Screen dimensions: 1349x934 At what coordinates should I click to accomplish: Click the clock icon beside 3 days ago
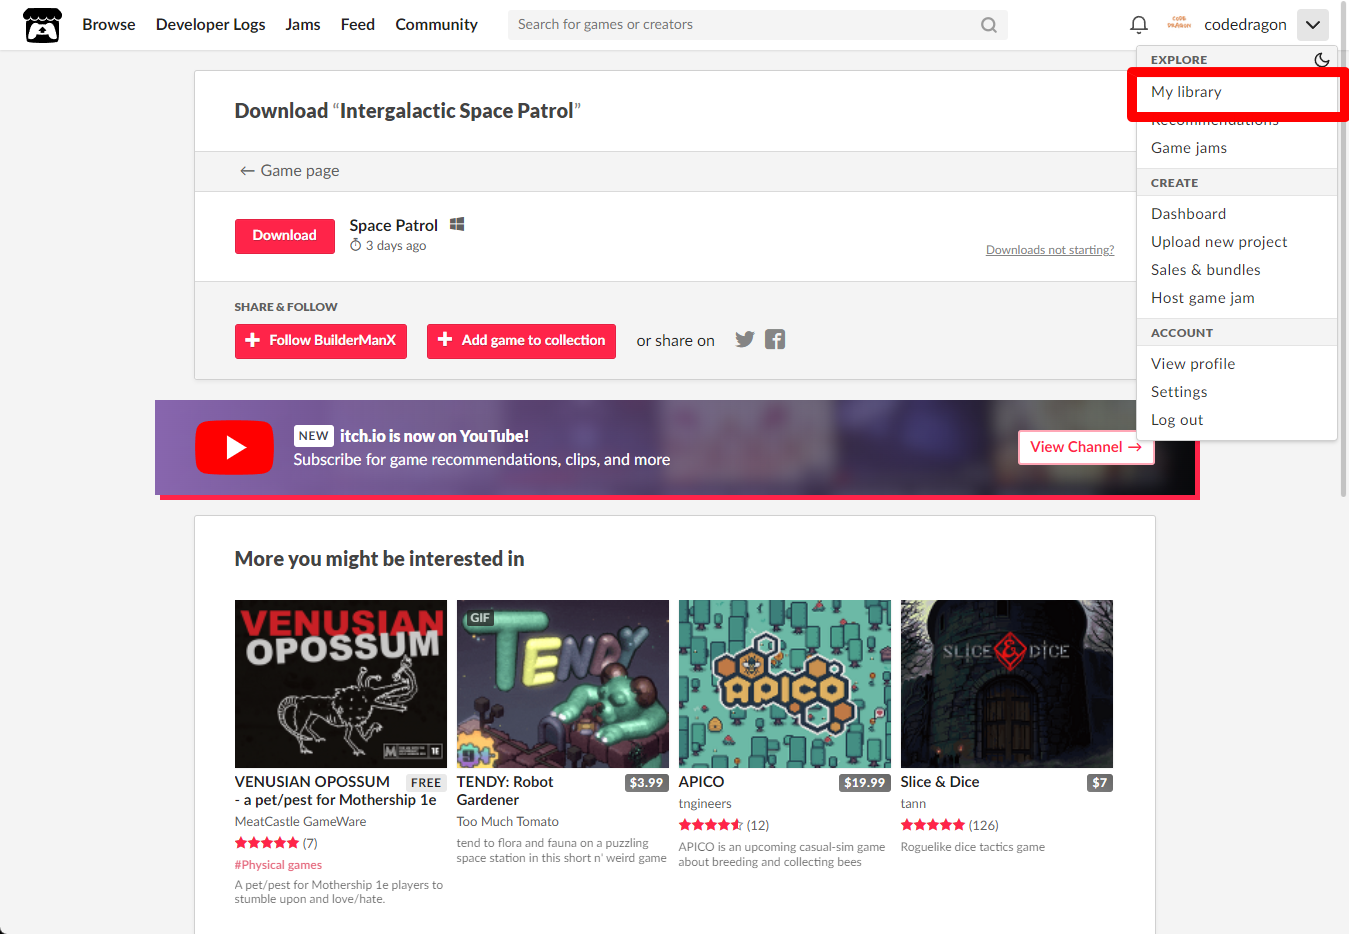[x=355, y=245]
